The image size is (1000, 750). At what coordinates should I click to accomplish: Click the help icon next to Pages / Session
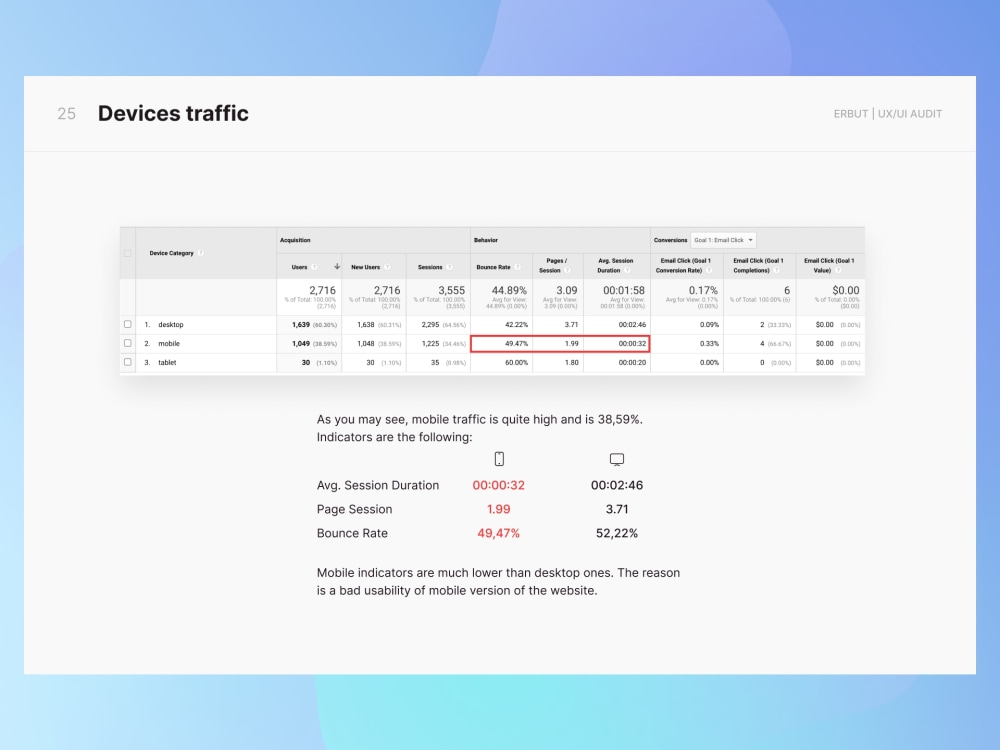coord(567,270)
